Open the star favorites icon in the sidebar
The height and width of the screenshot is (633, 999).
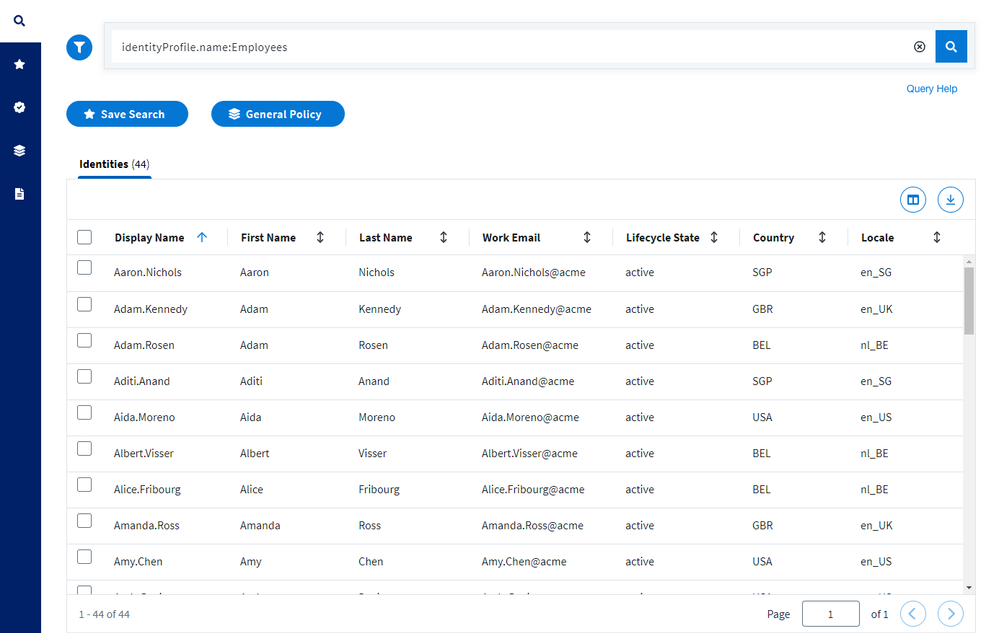point(19,64)
